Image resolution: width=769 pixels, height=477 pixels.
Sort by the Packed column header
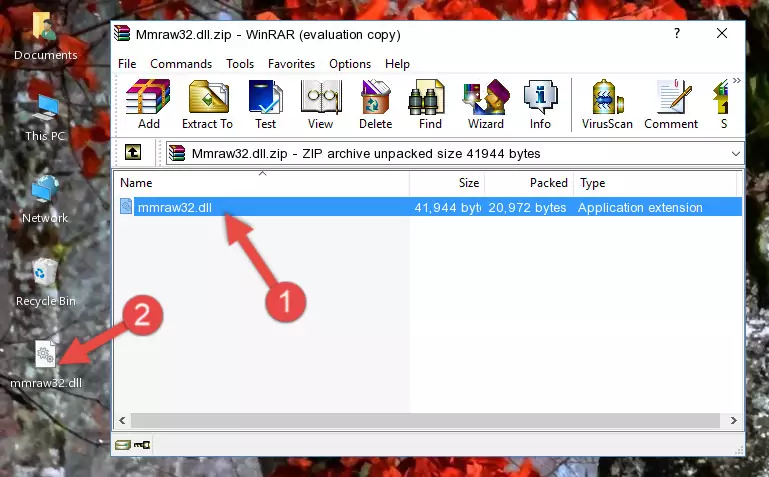click(529, 183)
